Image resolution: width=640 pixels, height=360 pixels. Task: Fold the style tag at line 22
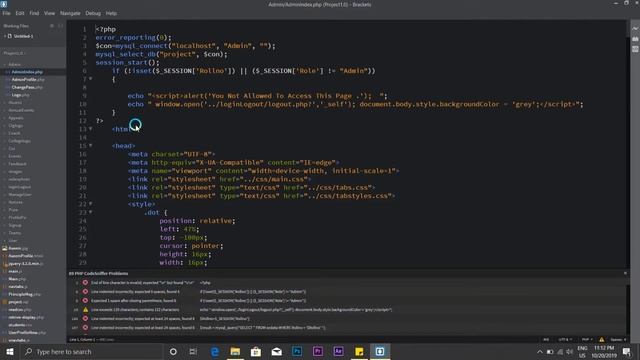[91, 204]
